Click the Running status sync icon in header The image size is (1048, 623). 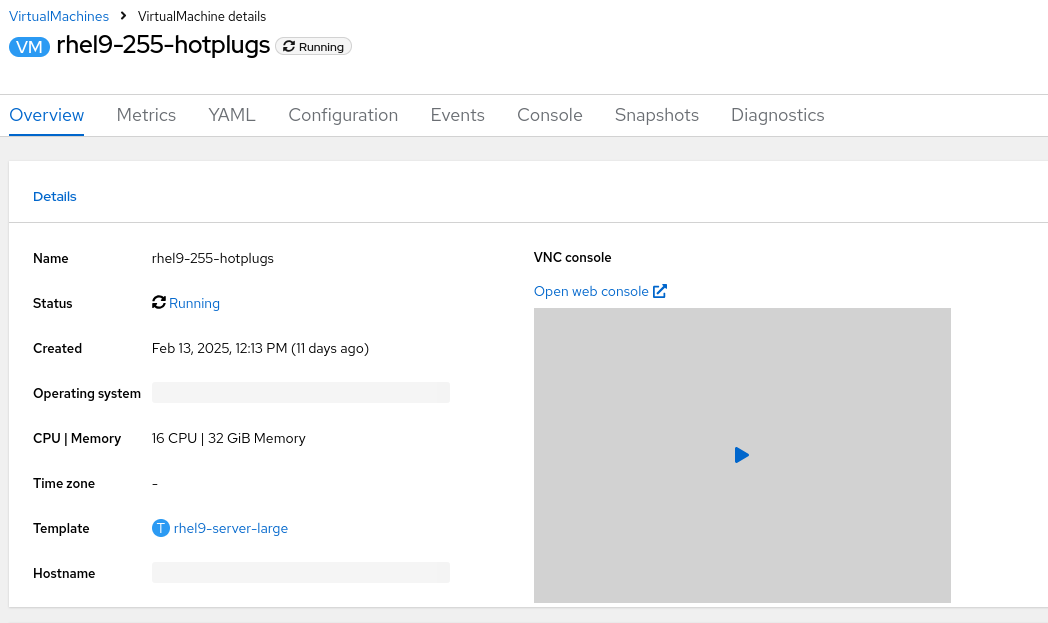click(x=289, y=47)
